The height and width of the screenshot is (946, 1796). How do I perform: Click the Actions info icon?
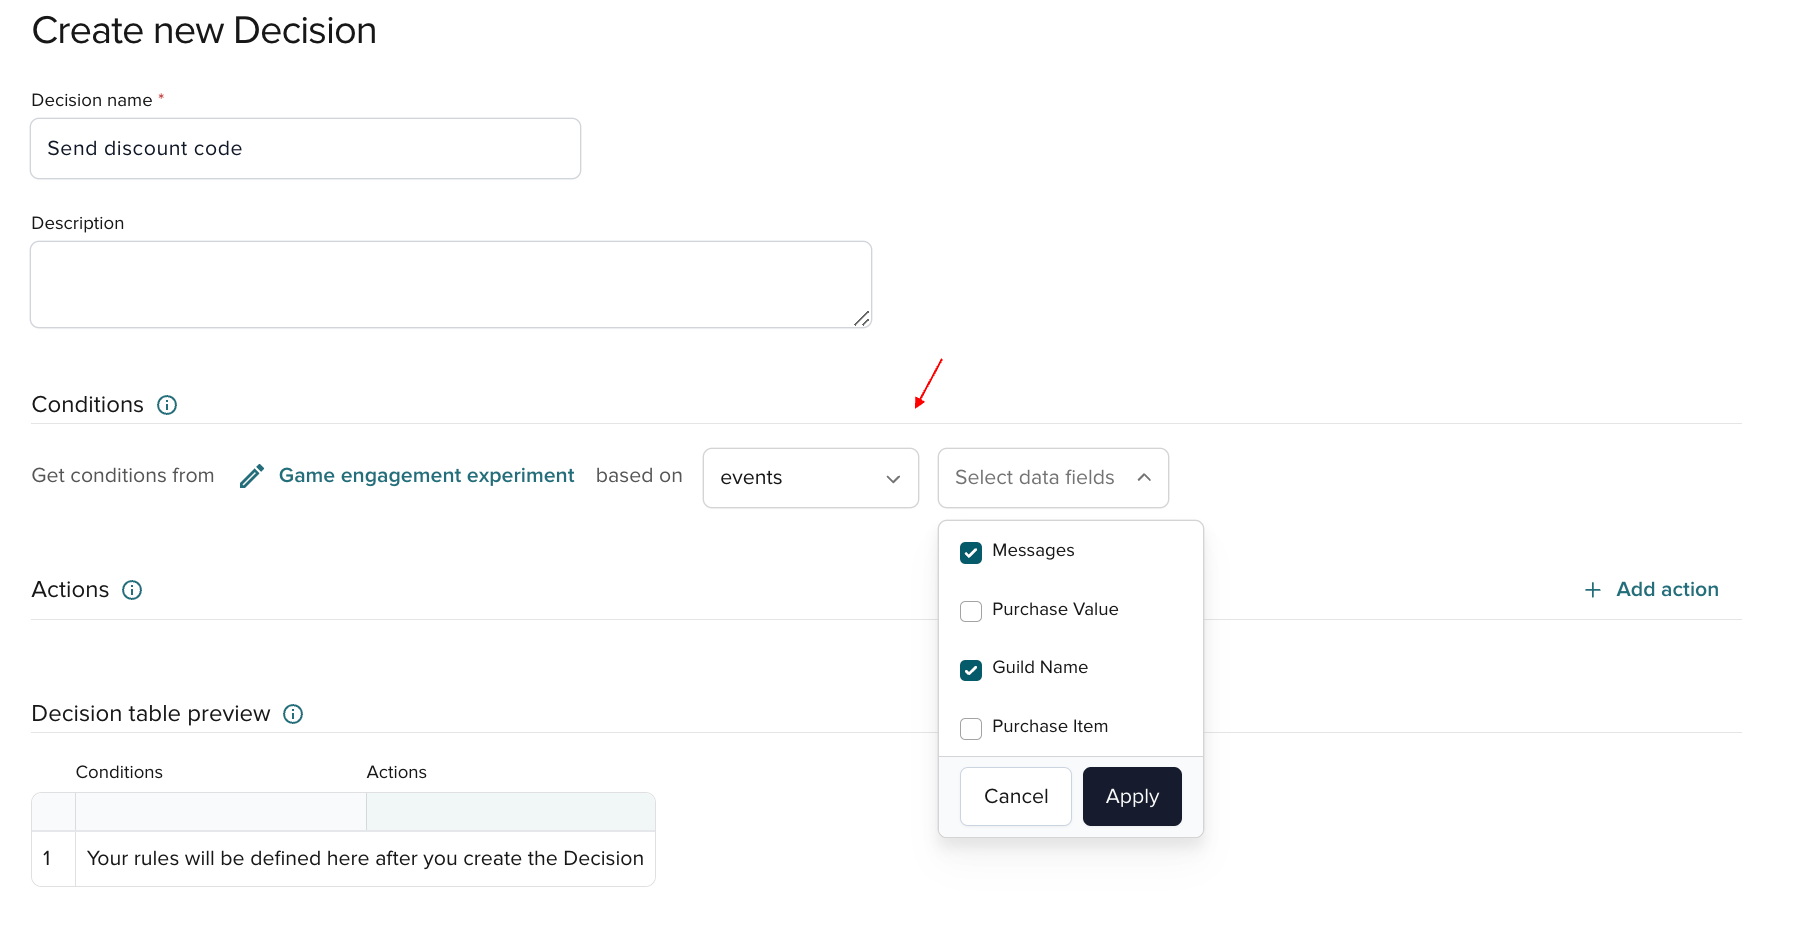(133, 590)
